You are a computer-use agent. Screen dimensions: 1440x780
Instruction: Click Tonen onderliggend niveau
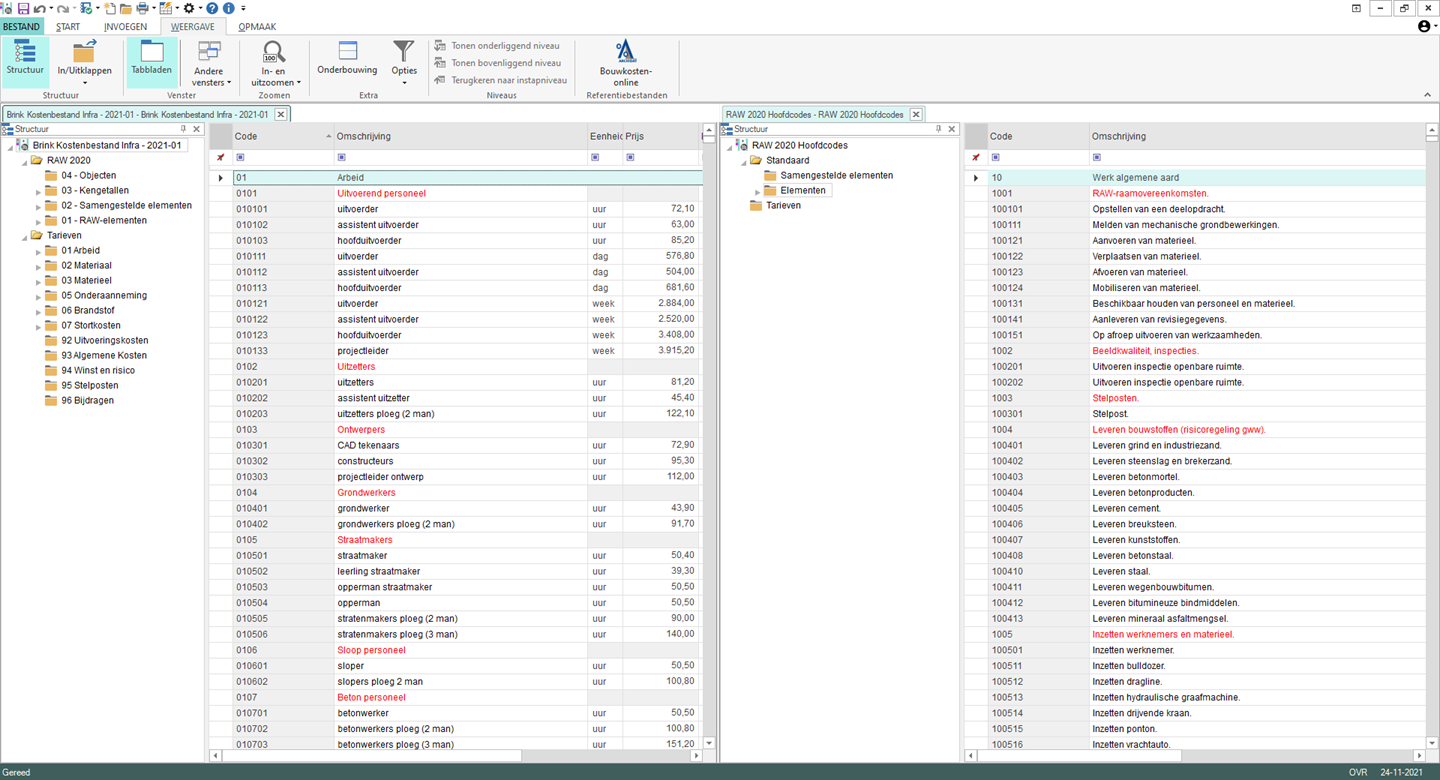497,46
